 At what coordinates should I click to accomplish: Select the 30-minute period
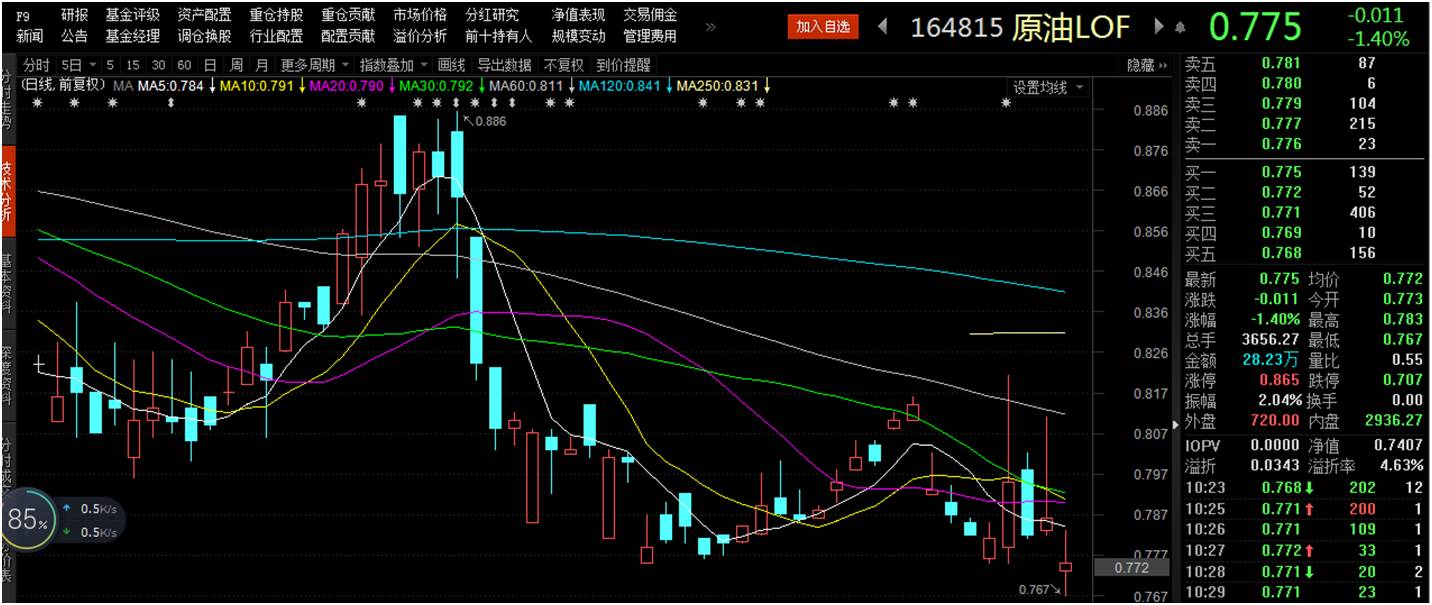click(159, 65)
